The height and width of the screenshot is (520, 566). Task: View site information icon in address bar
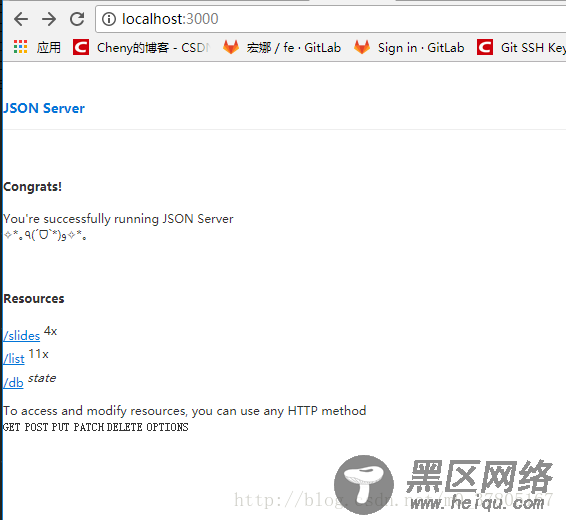[109, 19]
